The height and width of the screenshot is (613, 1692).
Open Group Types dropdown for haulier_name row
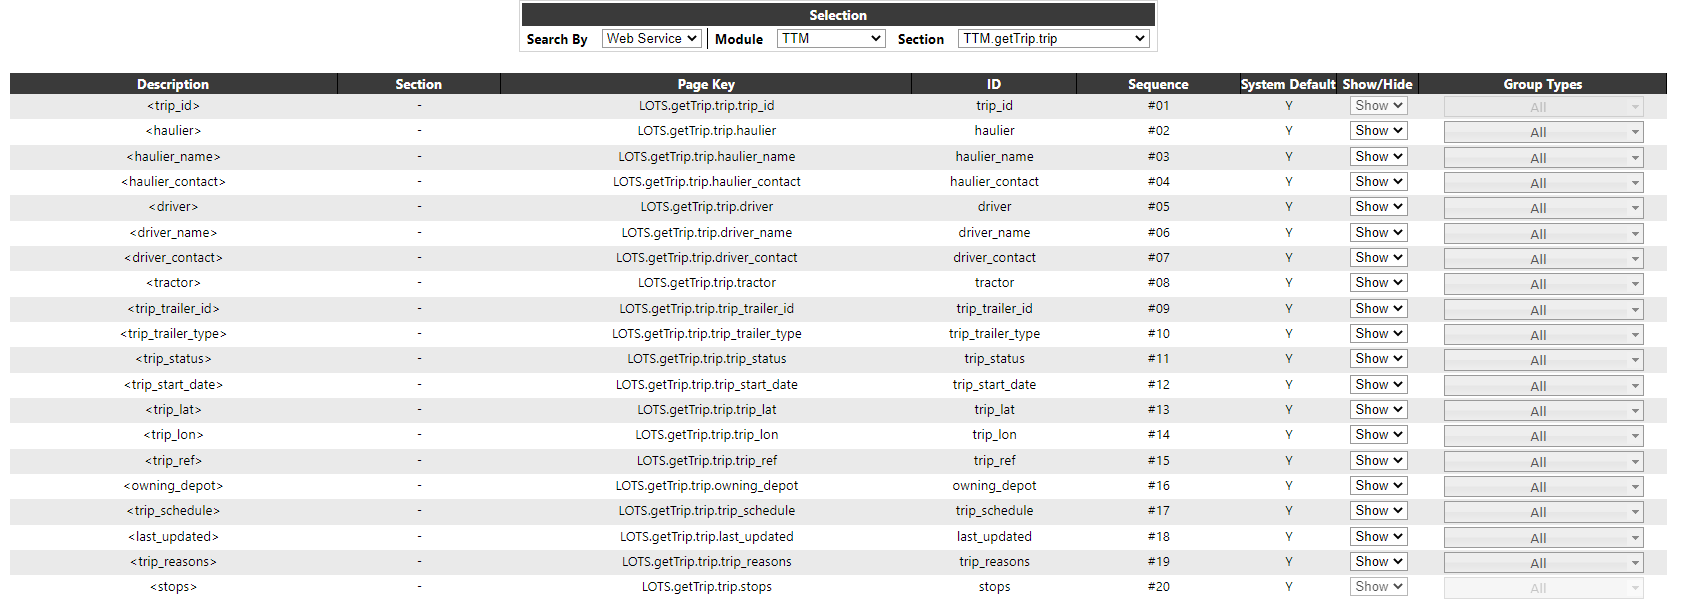click(x=1543, y=158)
